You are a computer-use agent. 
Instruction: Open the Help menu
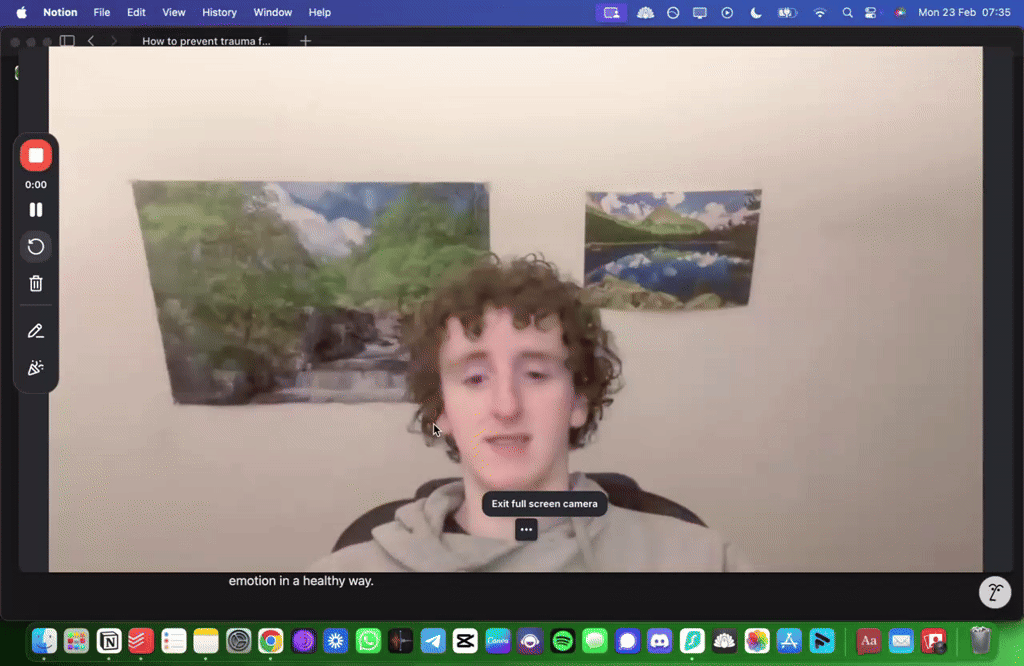319,12
